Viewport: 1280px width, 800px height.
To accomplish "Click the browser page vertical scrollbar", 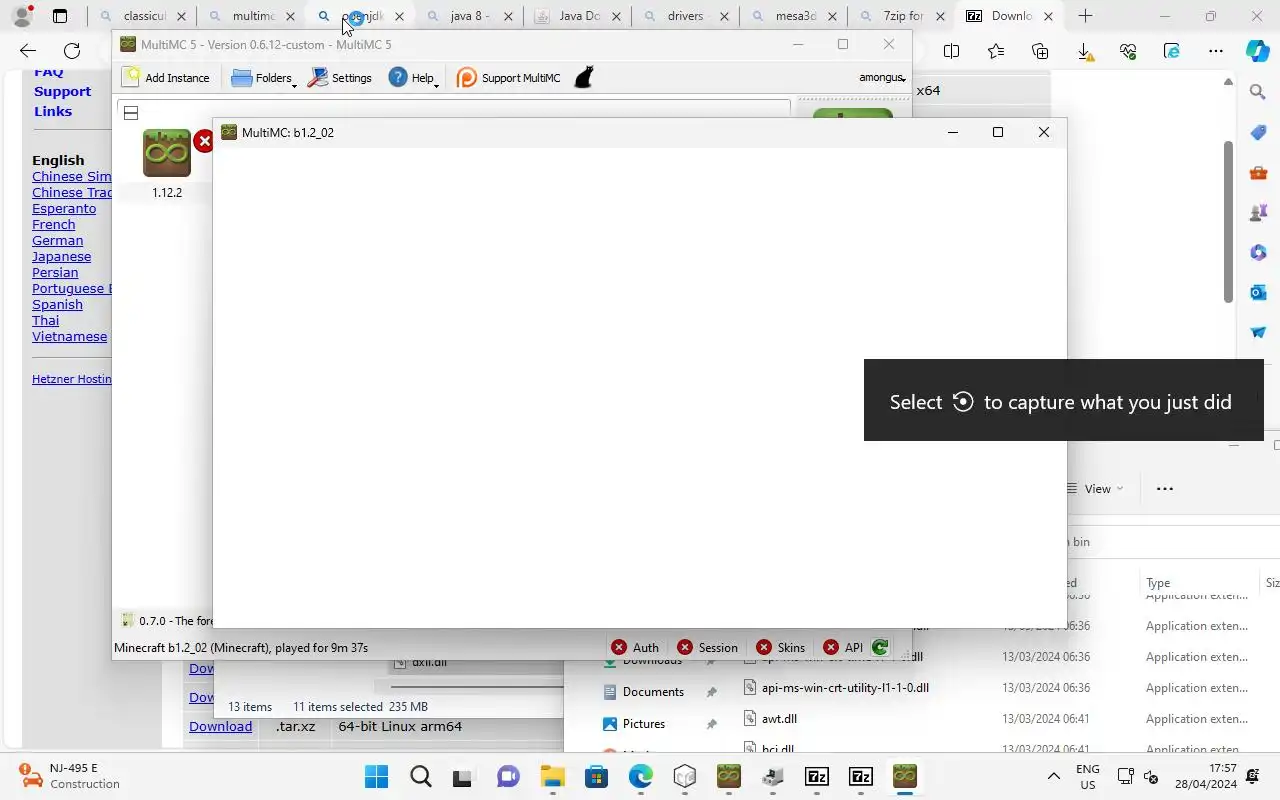I will click(x=1228, y=221).
